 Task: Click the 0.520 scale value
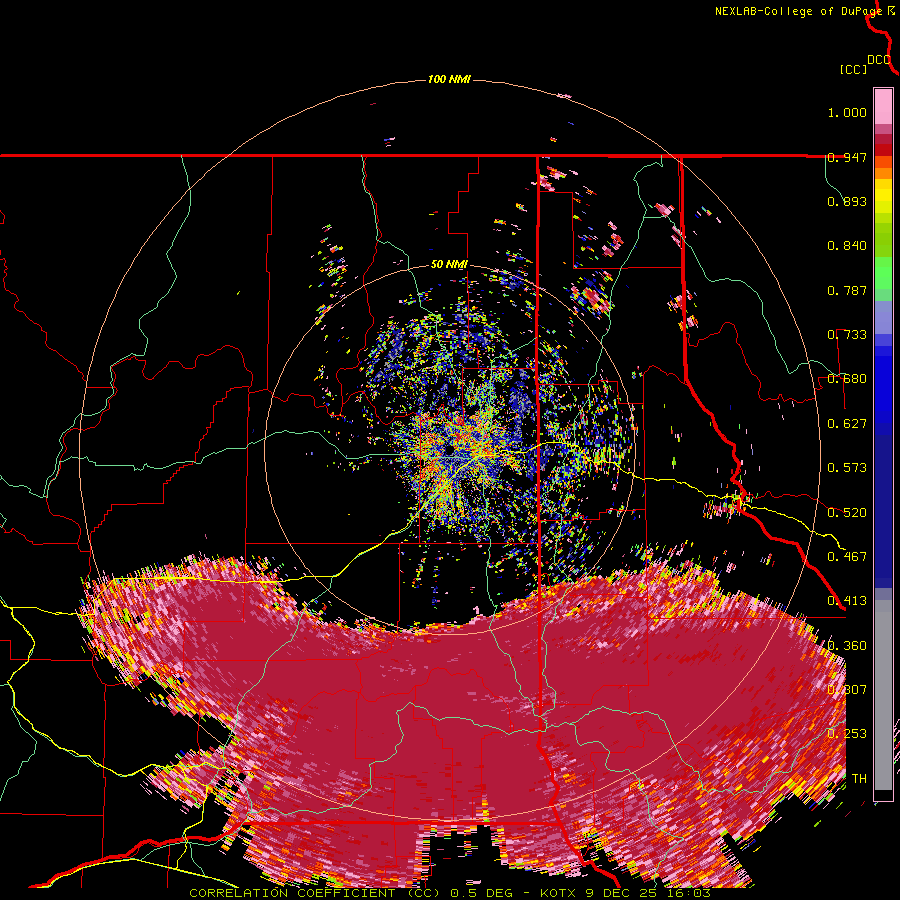847,512
